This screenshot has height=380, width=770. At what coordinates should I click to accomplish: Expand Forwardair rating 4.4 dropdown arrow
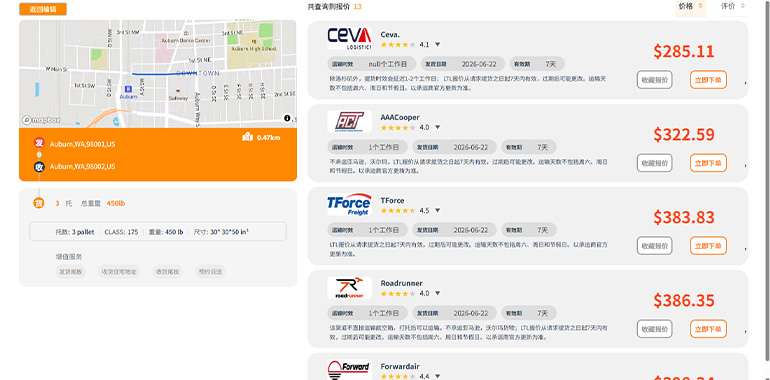(x=438, y=377)
